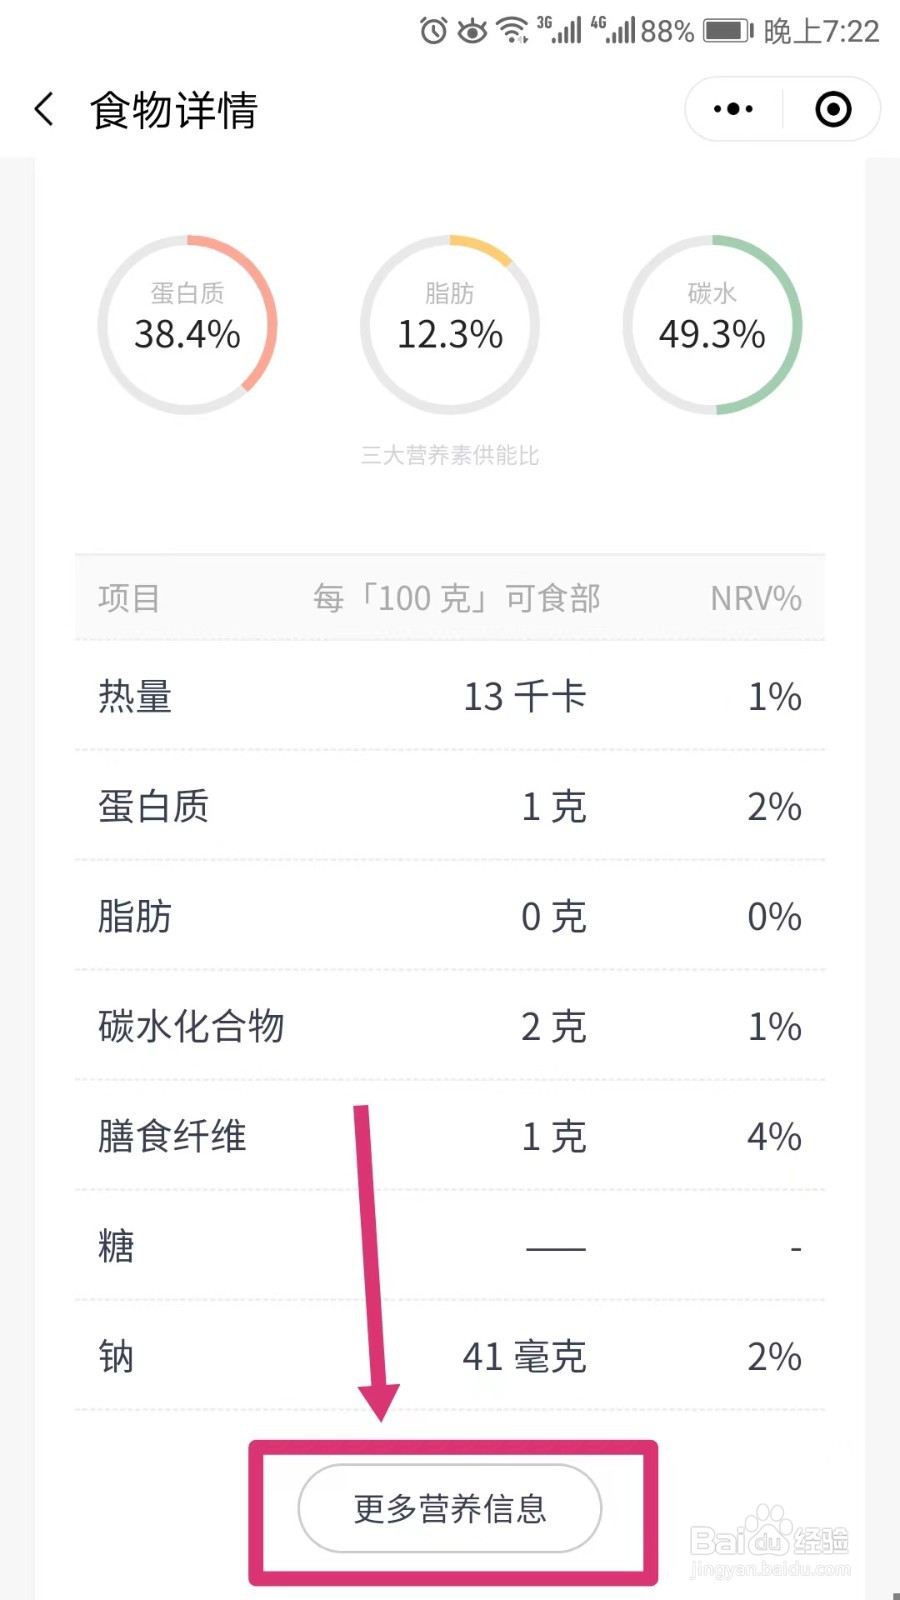Screen dimensions: 900x1600
Task: Select the 碳水化合物 table row
Action: (x=450, y=1026)
